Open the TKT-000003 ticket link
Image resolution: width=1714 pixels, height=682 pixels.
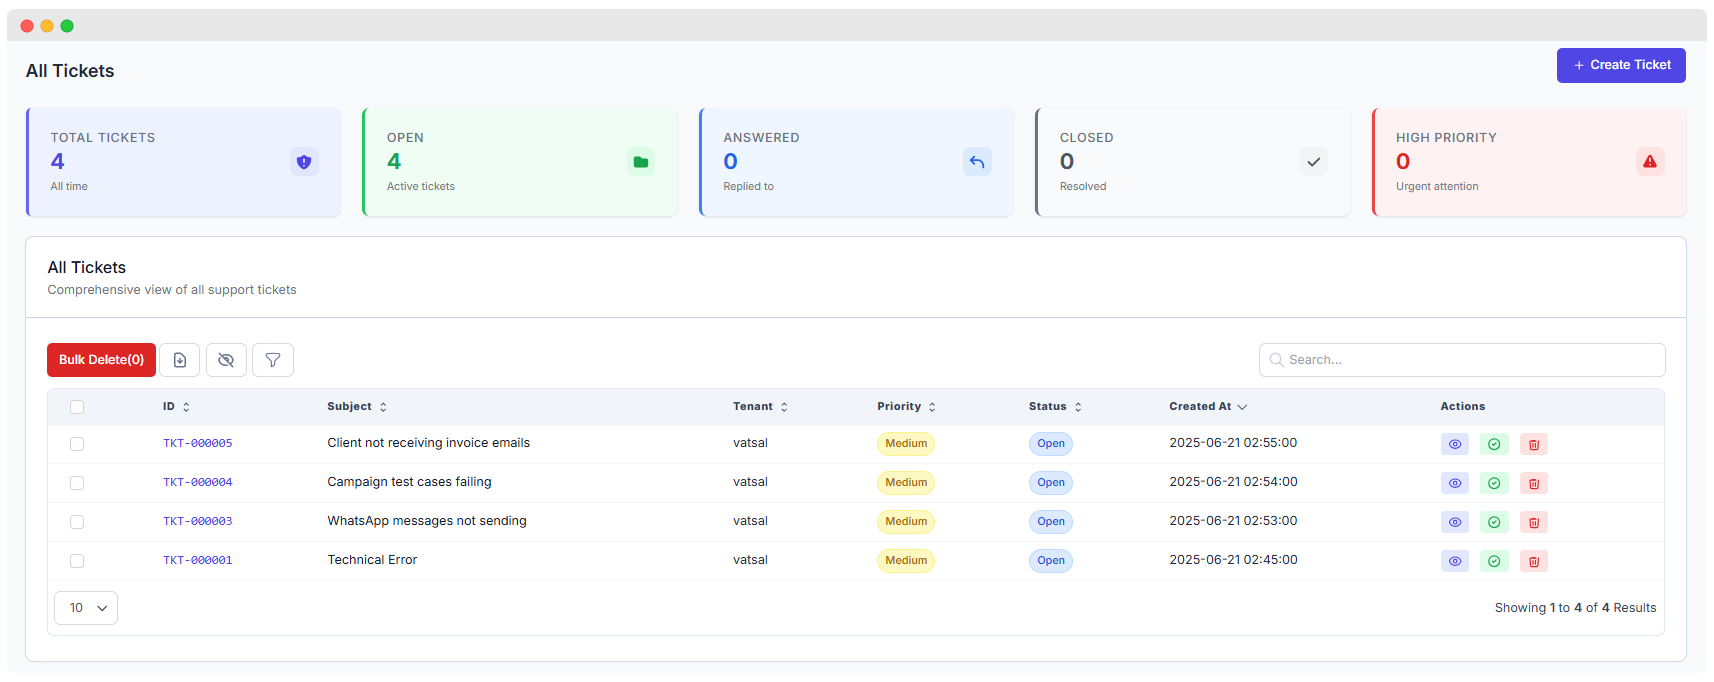pyautogui.click(x=198, y=521)
